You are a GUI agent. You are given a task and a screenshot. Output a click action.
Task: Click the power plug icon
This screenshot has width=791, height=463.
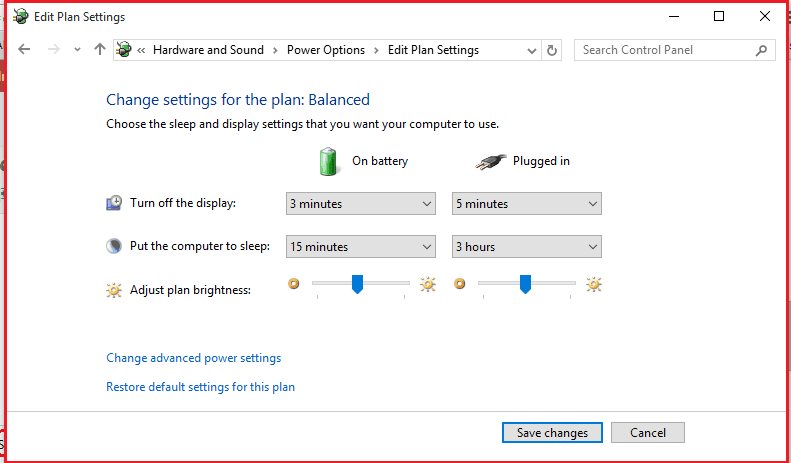(x=490, y=162)
